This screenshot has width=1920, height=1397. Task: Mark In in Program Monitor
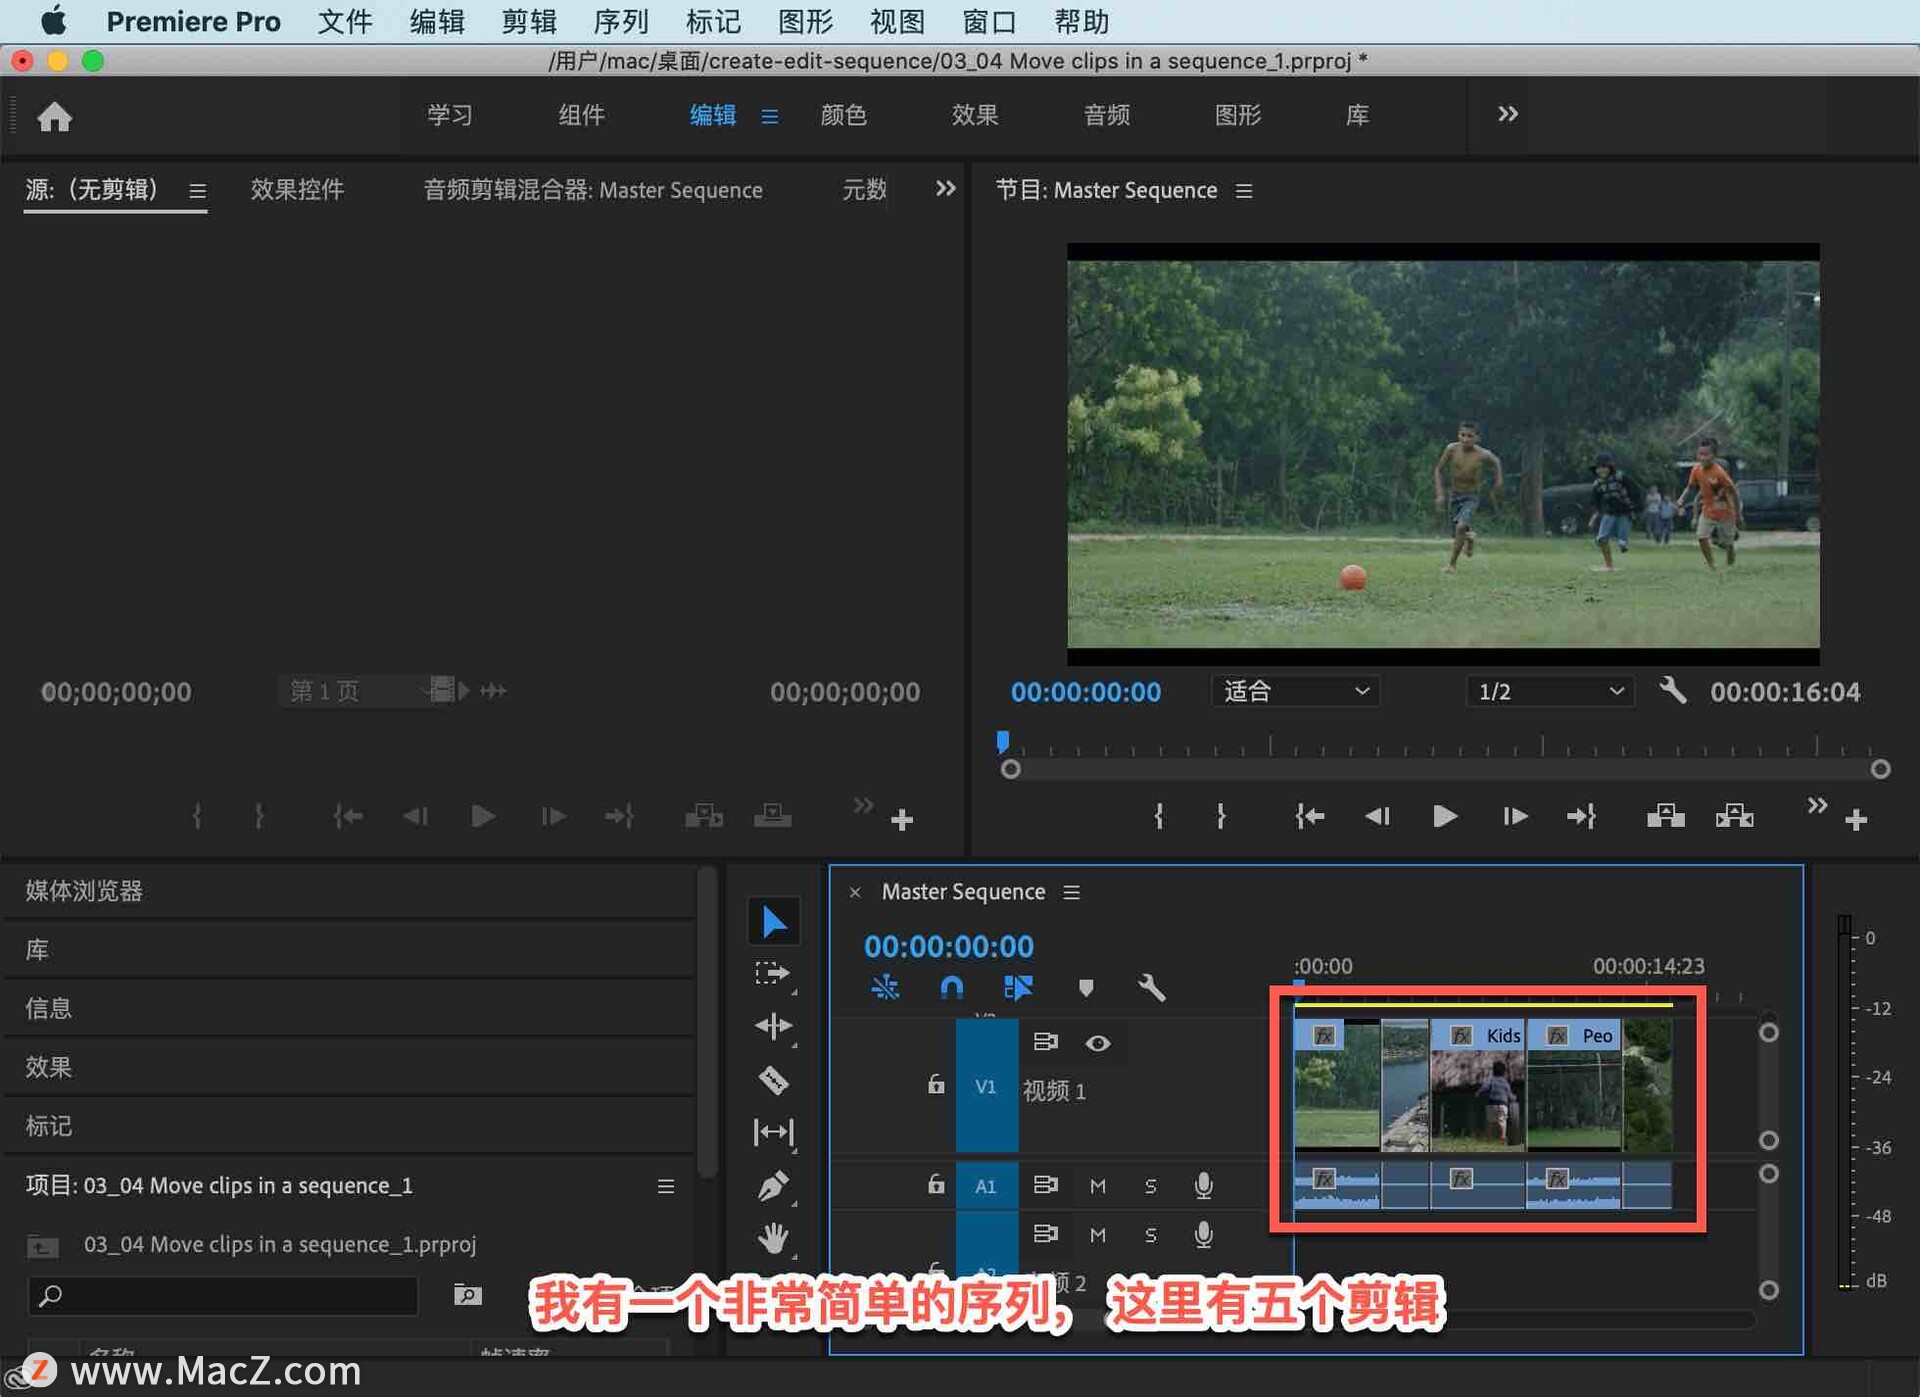tap(1159, 817)
